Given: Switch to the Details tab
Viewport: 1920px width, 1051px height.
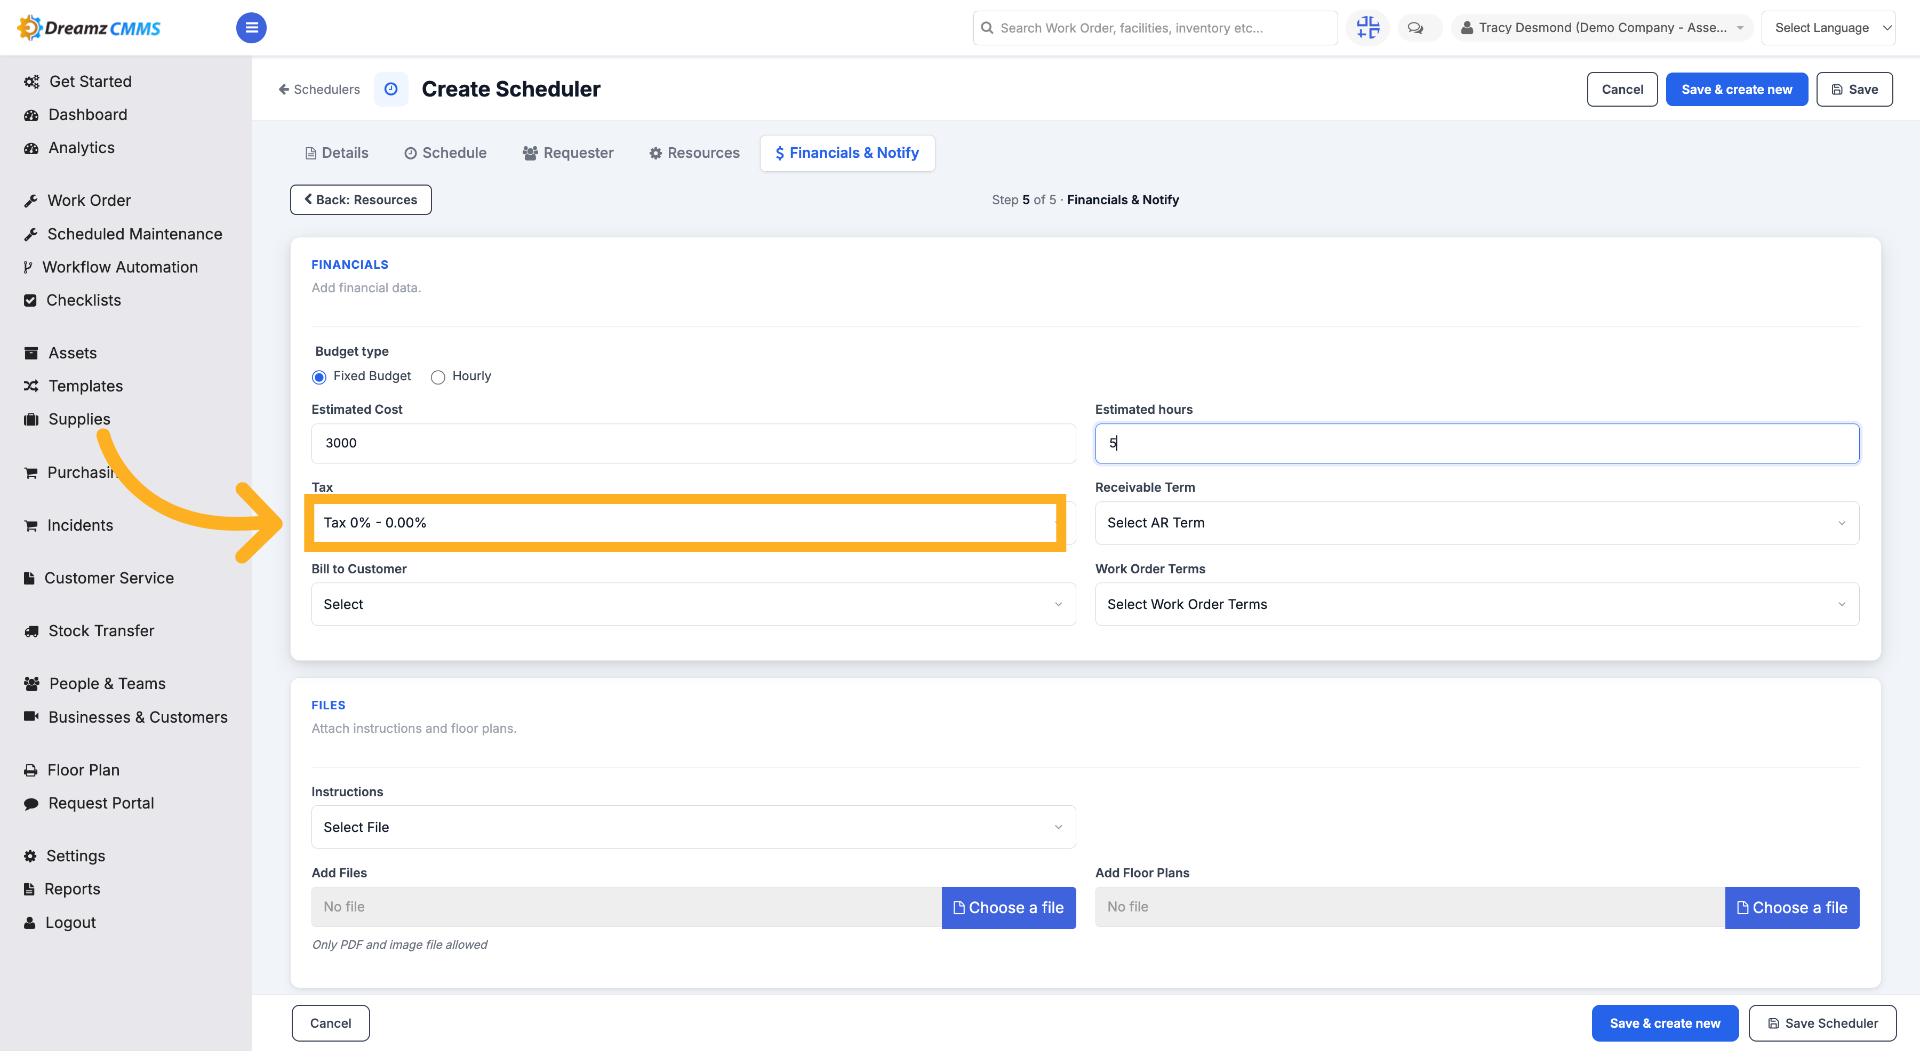Looking at the screenshot, I should (336, 153).
